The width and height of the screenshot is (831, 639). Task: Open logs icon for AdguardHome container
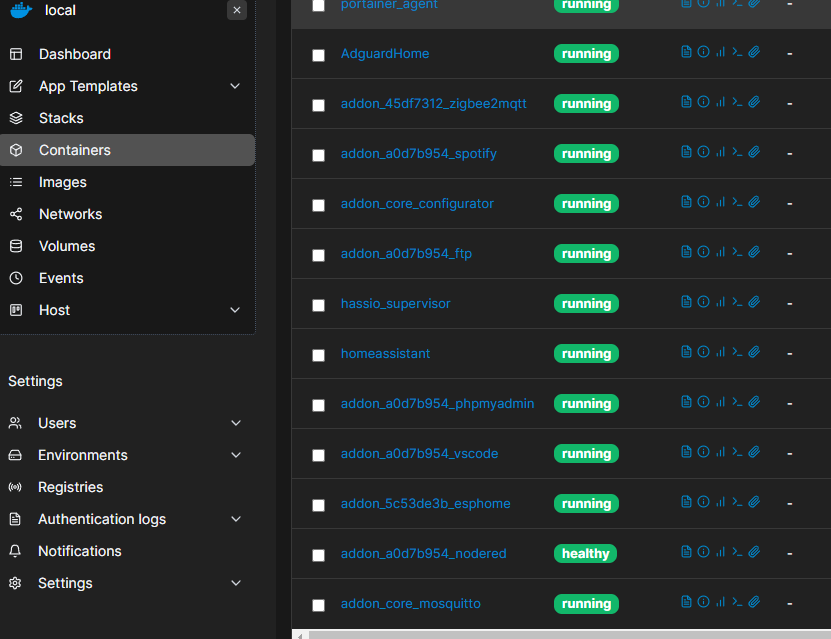click(686, 52)
